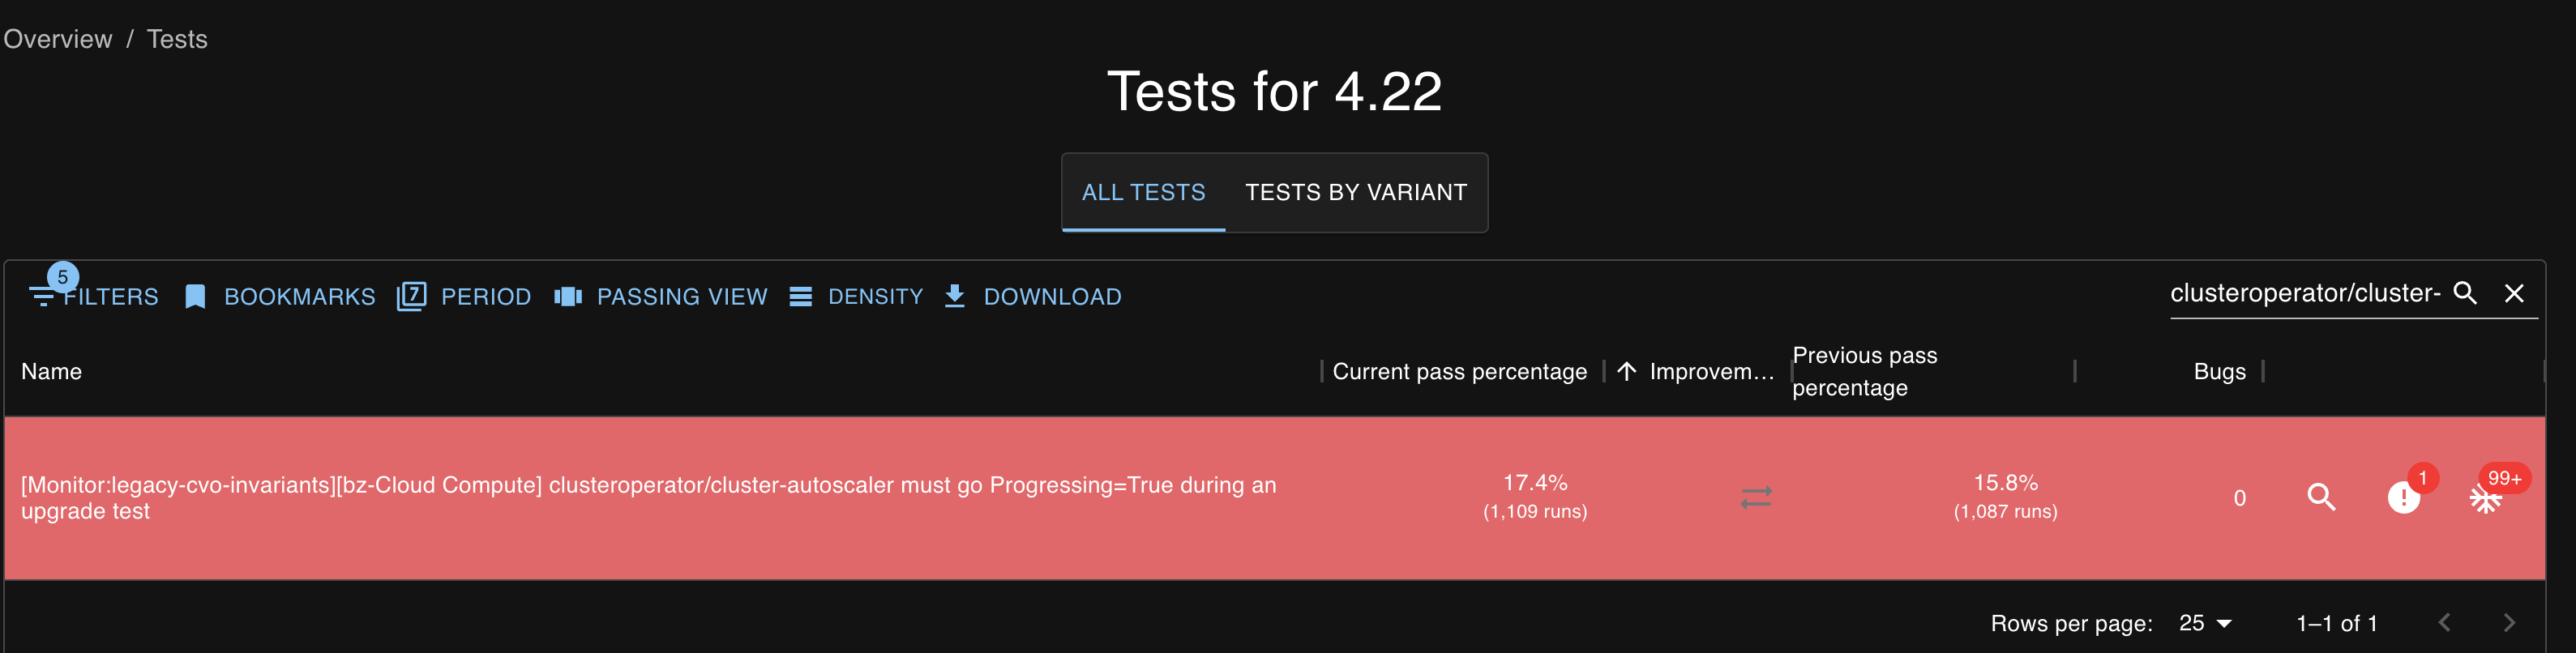Image resolution: width=2576 pixels, height=653 pixels.
Task: Open the test alert exclamation icon
Action: 2403,497
